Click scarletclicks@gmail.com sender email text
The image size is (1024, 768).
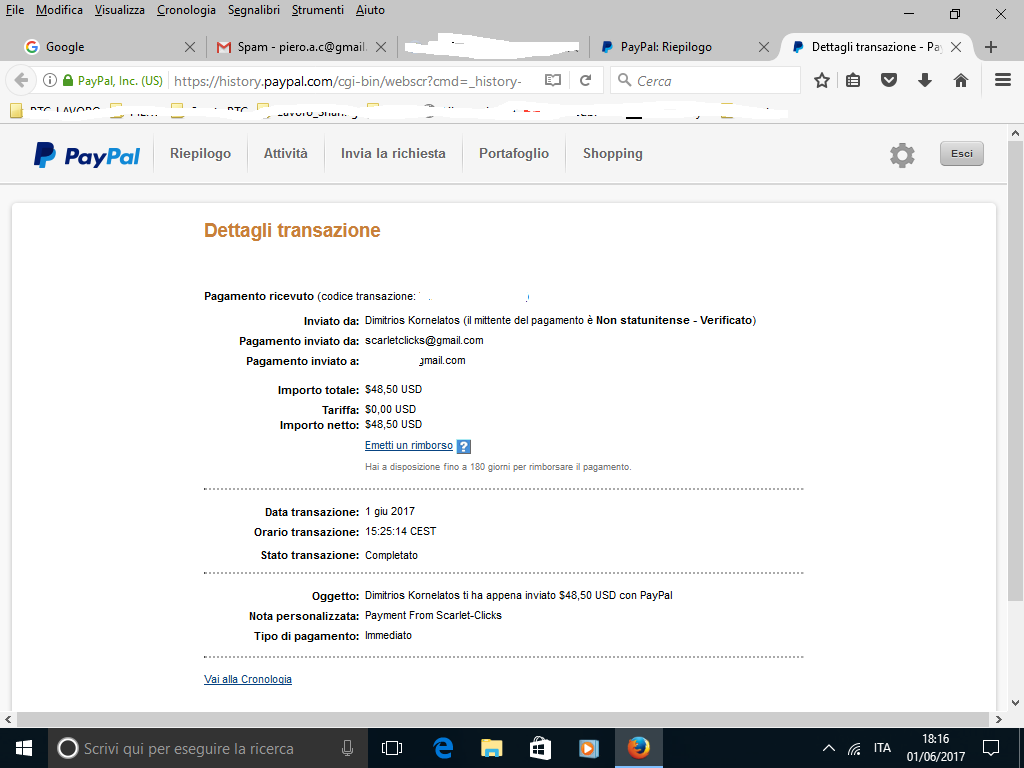pyautogui.click(x=424, y=340)
